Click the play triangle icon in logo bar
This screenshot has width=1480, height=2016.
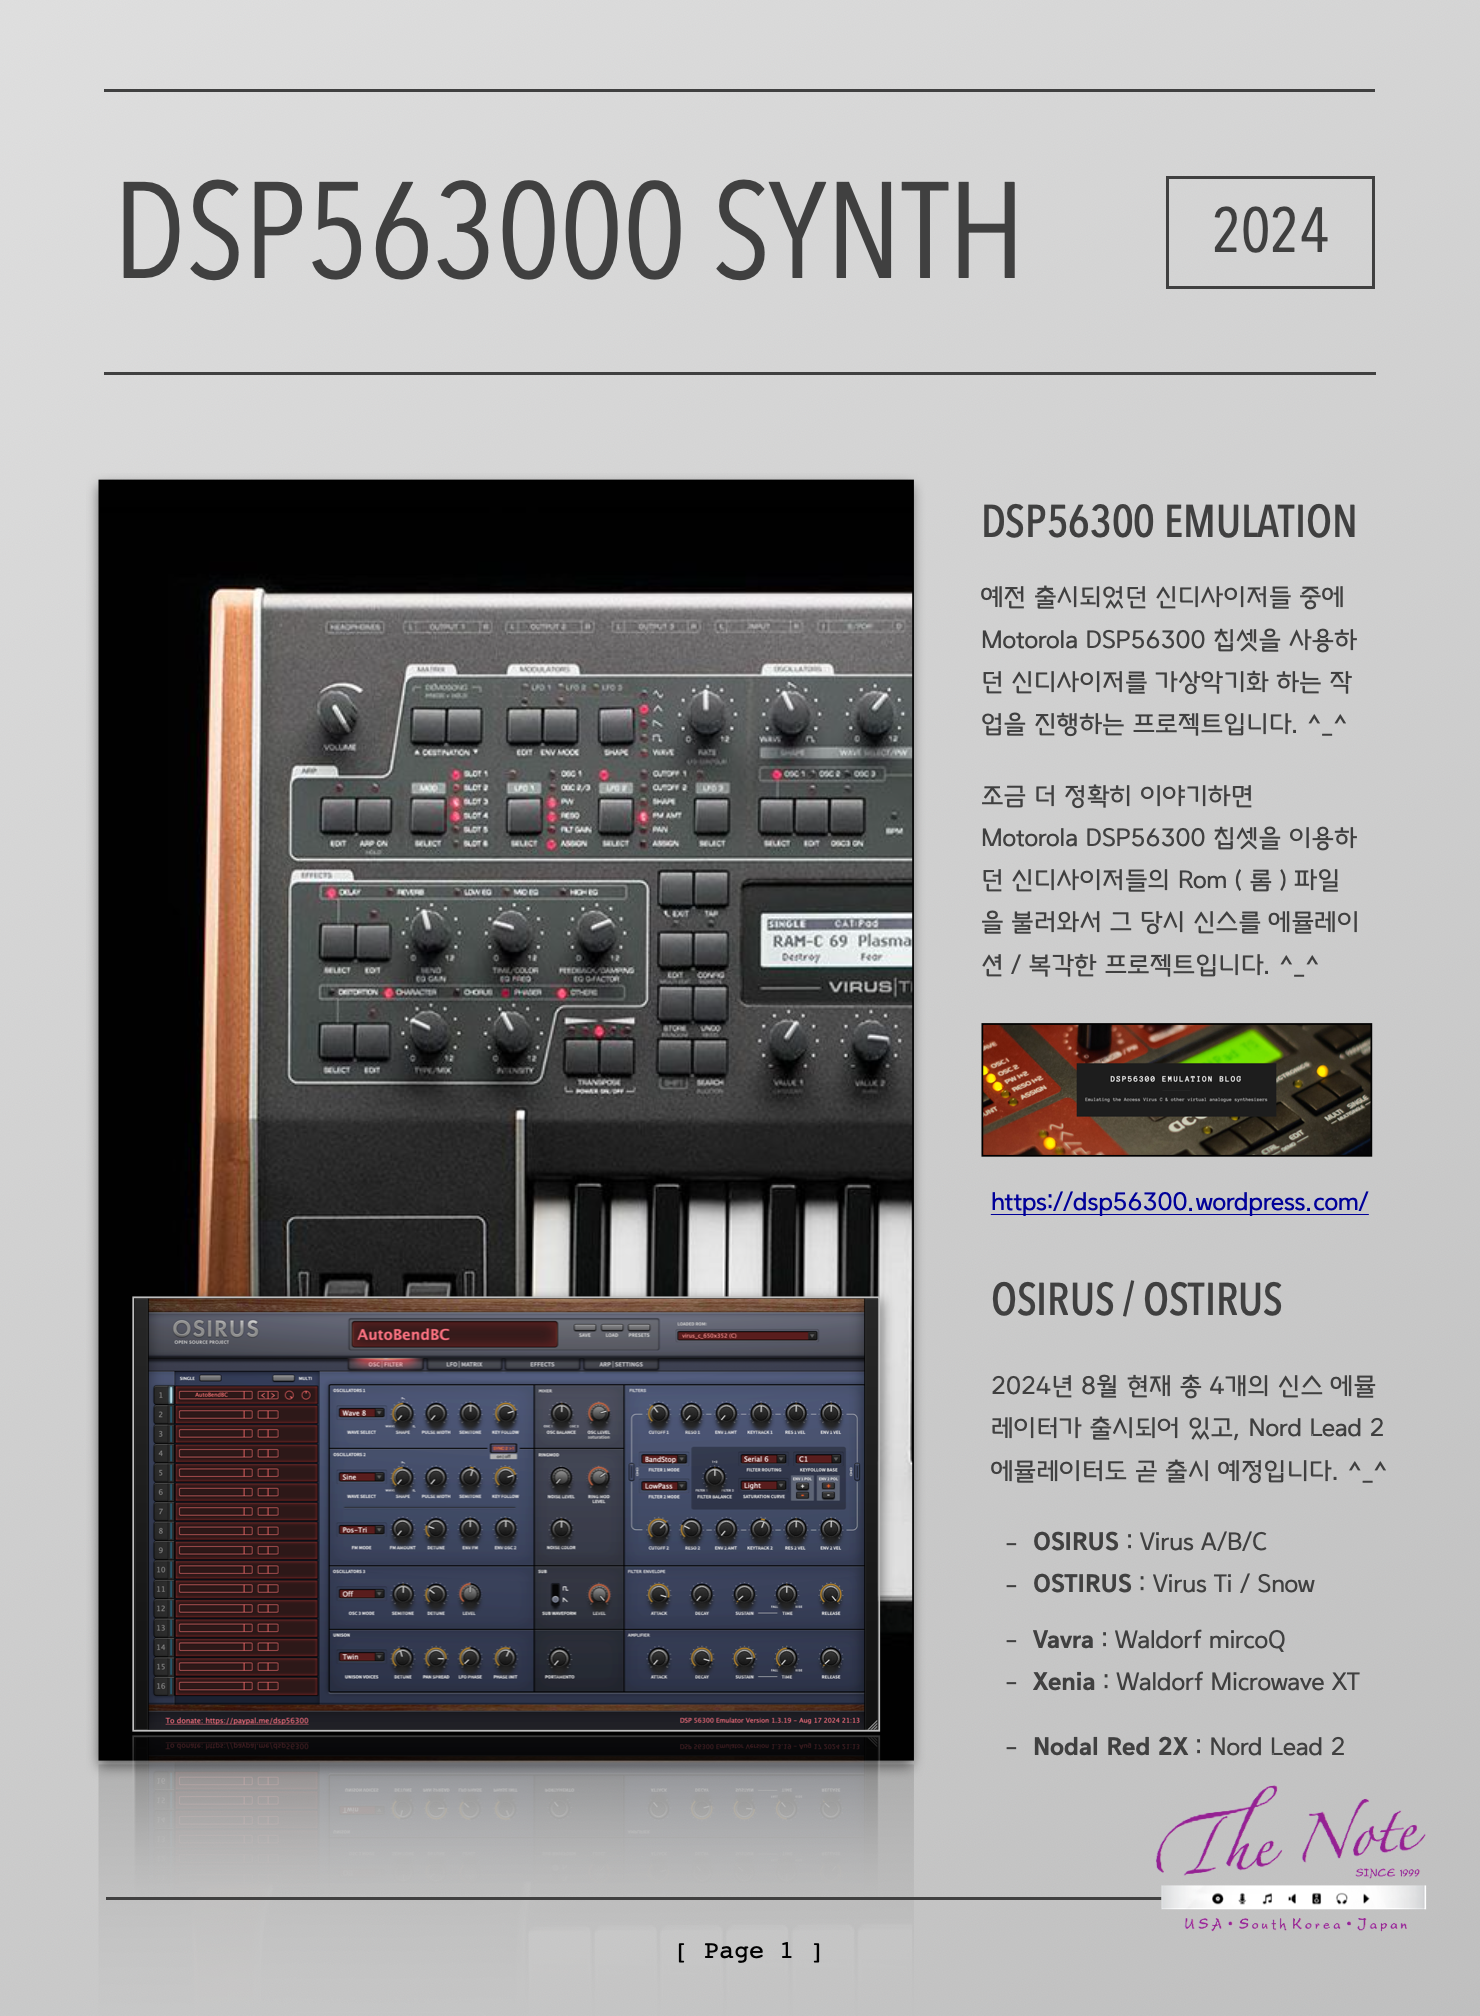[x=1366, y=1898]
